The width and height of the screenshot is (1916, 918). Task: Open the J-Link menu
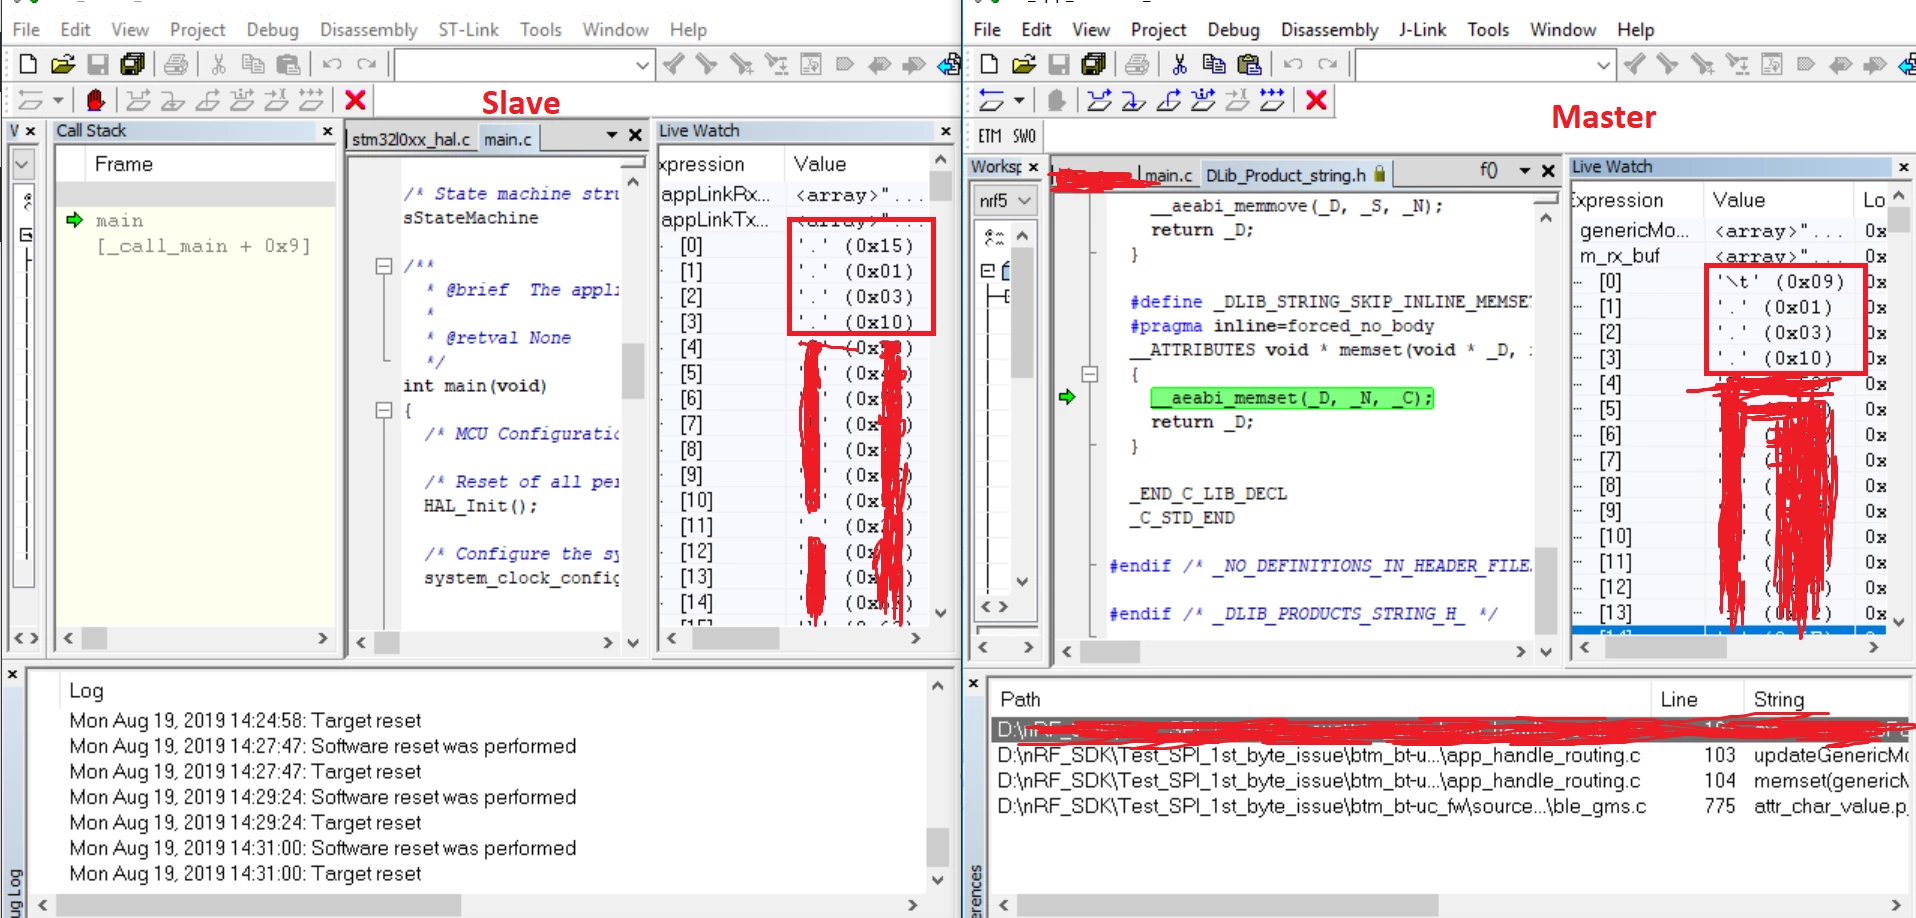tap(1422, 30)
